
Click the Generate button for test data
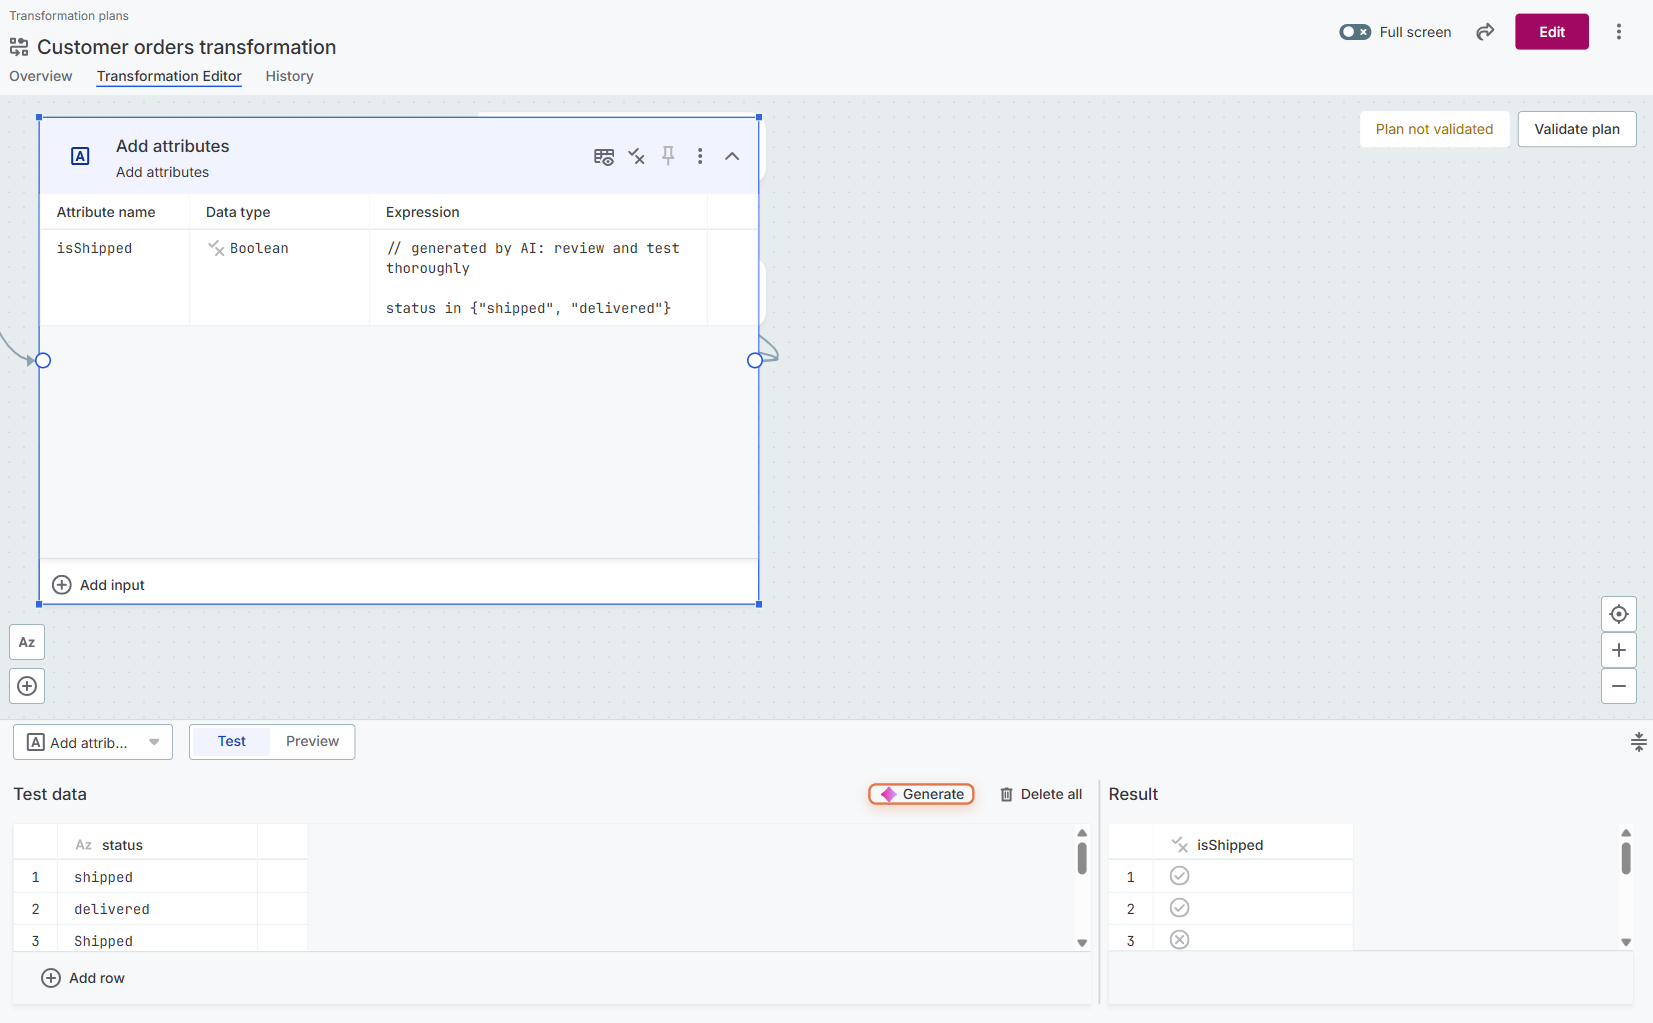[921, 794]
